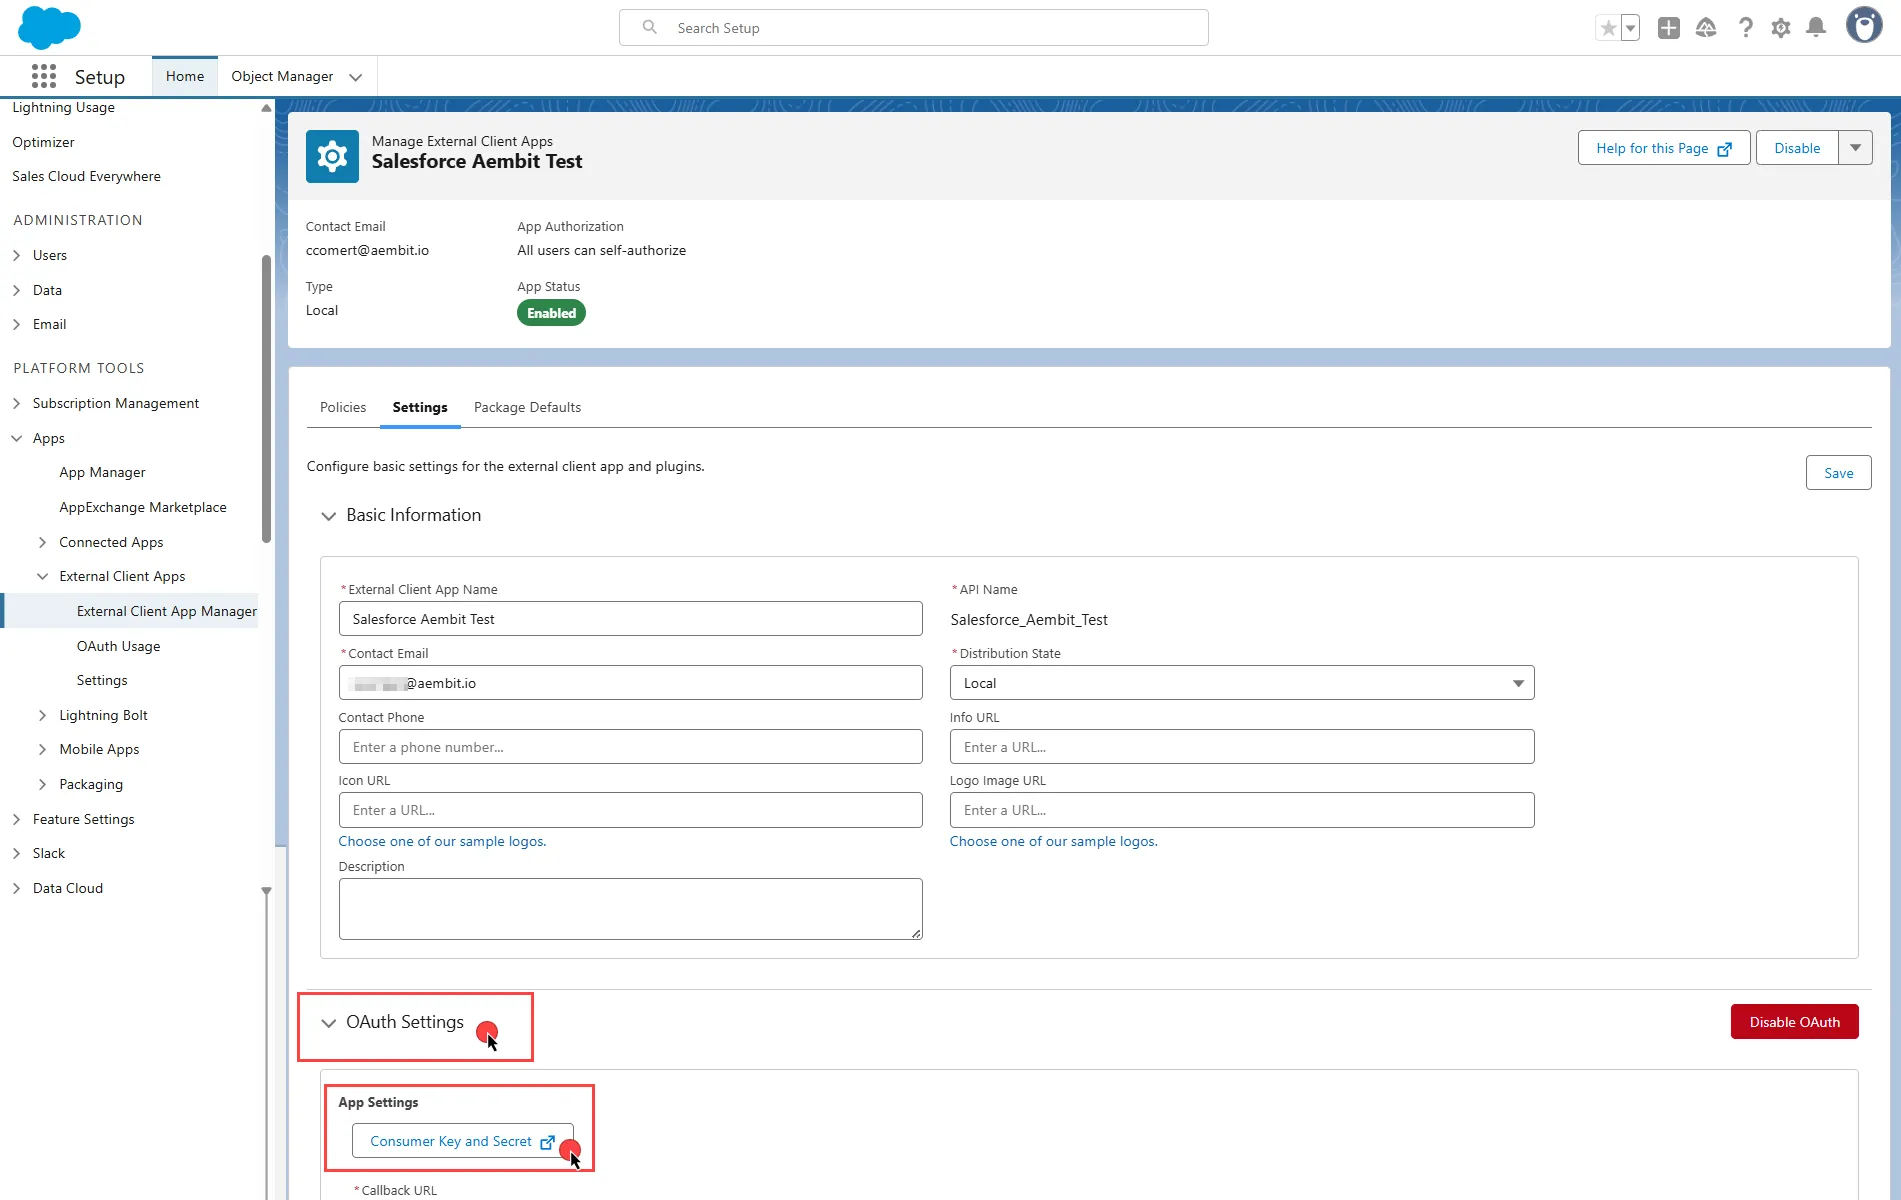Collapse the Basic Information section

coord(328,516)
